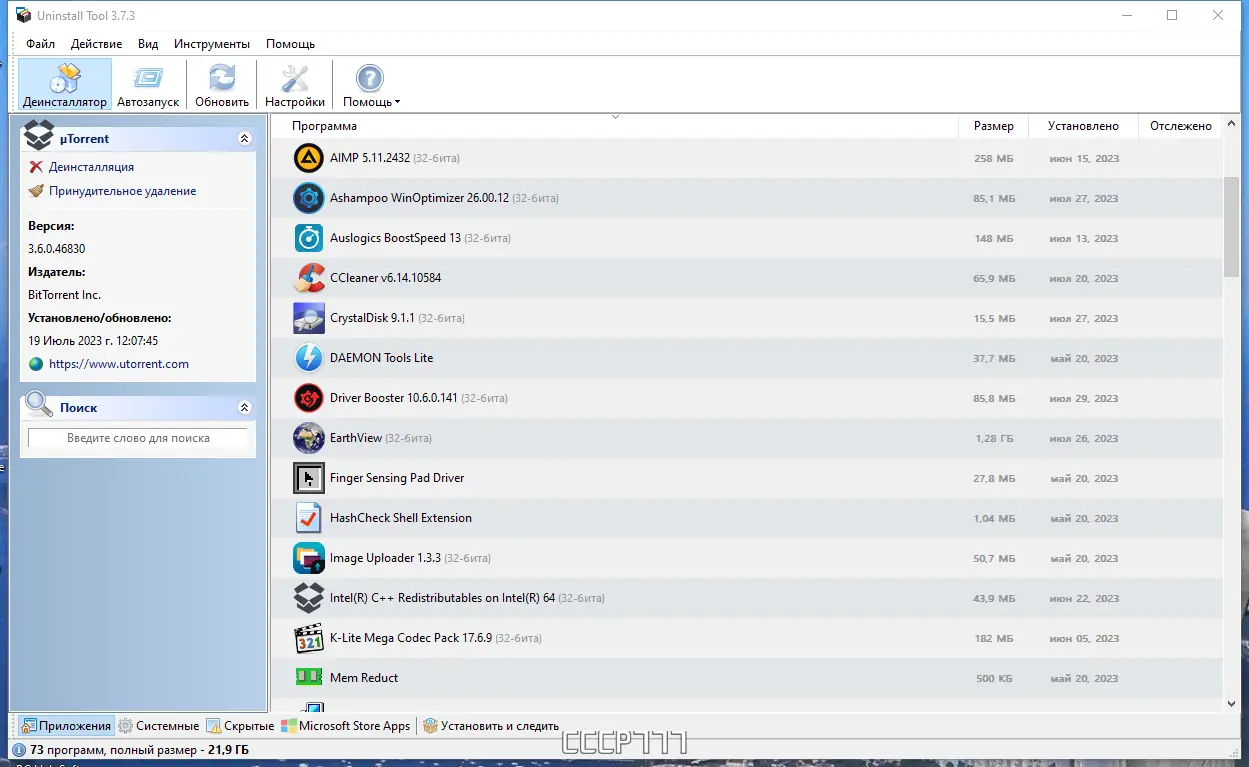The image size is (1249, 767).
Task: Collapse the µTorrent info panel
Action: click(244, 137)
